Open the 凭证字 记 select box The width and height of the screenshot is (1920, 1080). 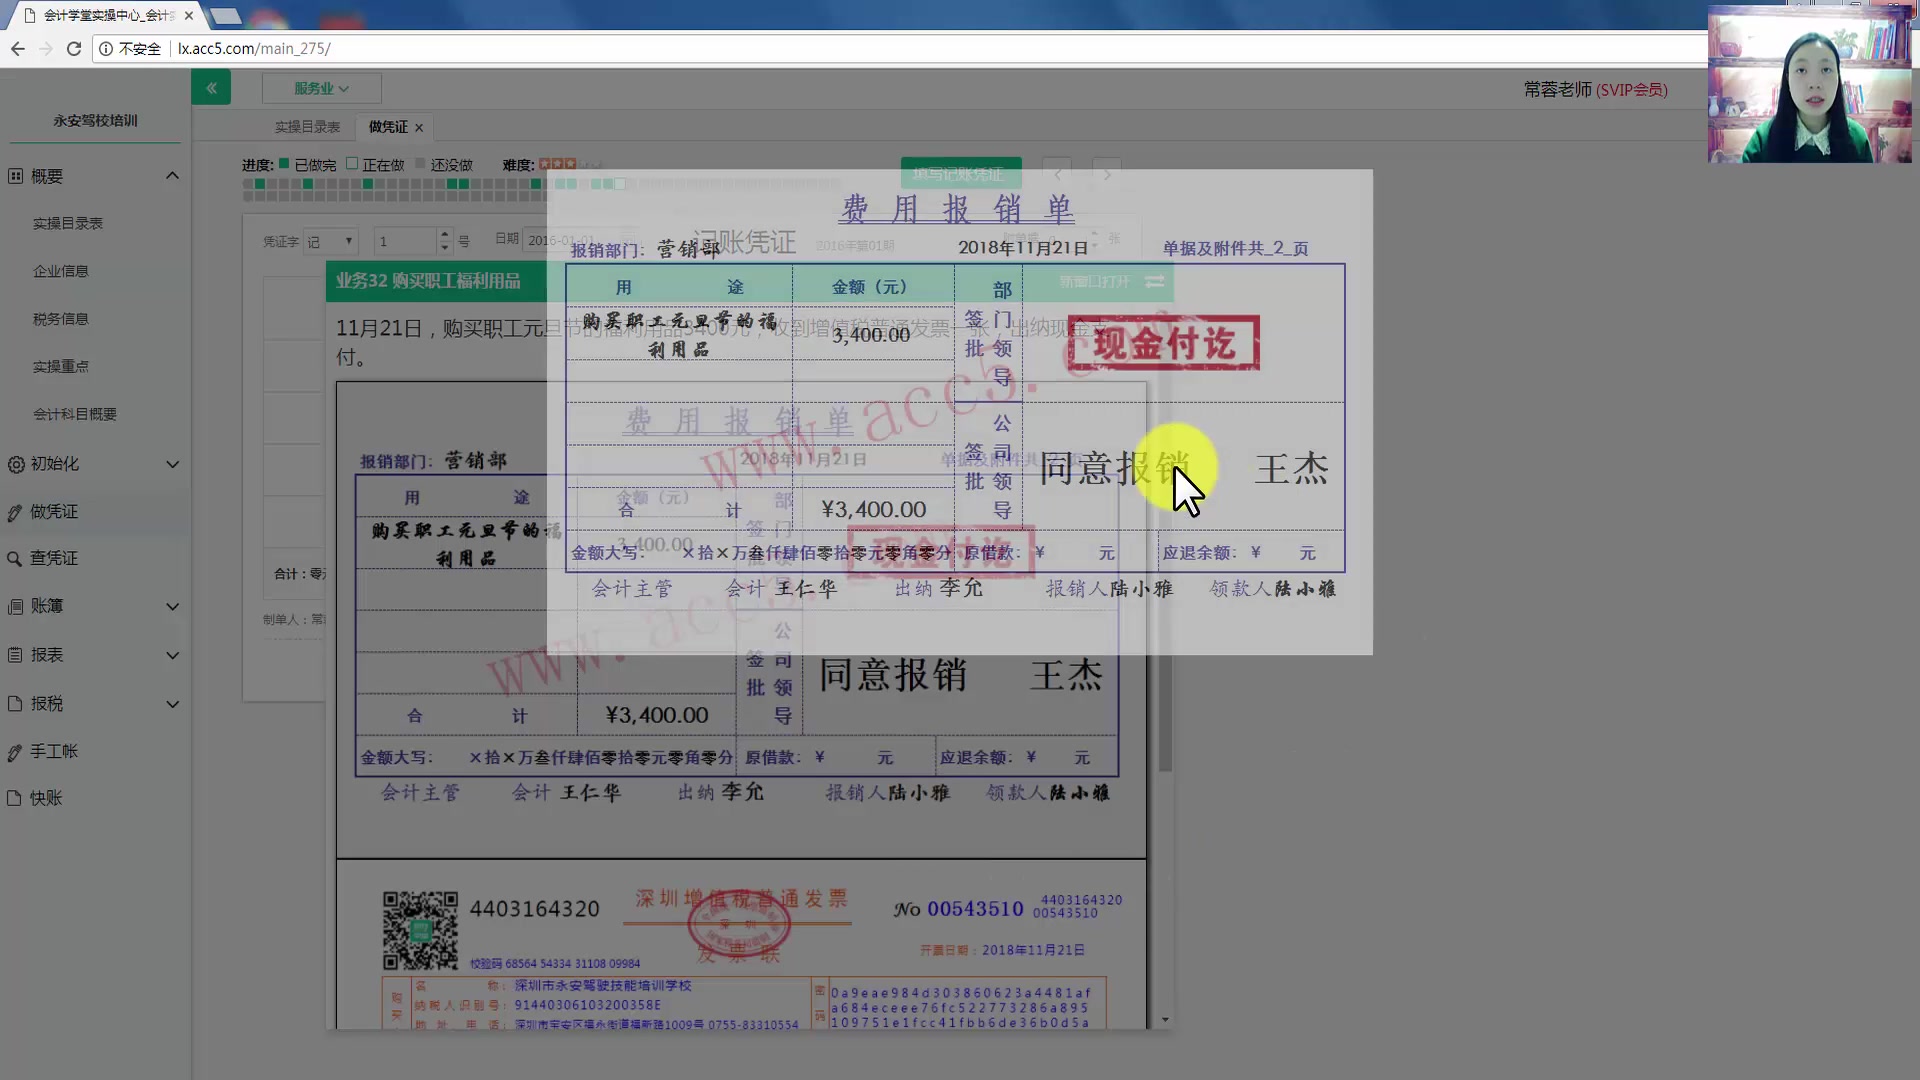pyautogui.click(x=330, y=241)
